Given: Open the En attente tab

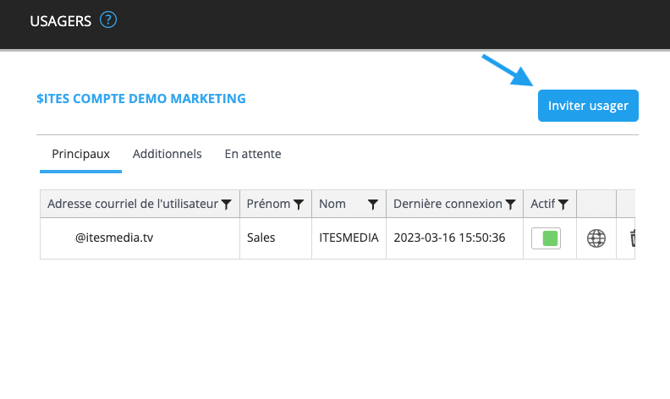Looking at the screenshot, I should tap(253, 154).
